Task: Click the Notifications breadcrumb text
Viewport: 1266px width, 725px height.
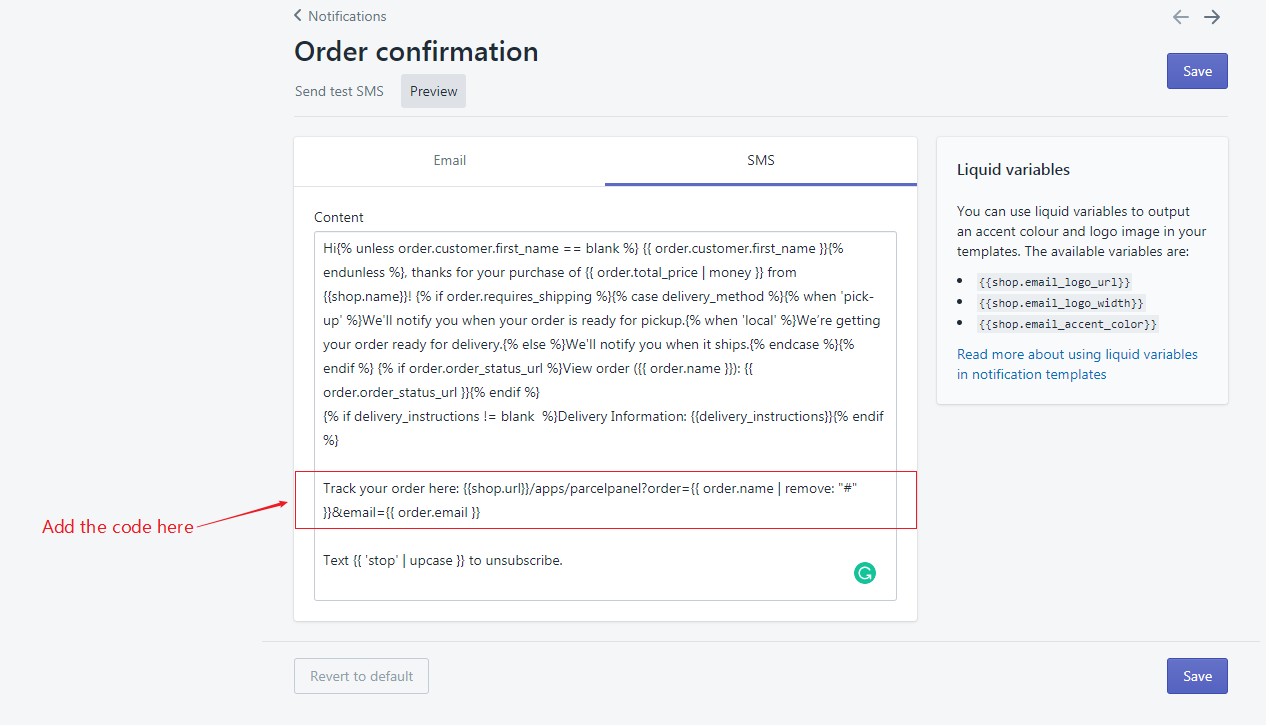Action: pos(347,16)
